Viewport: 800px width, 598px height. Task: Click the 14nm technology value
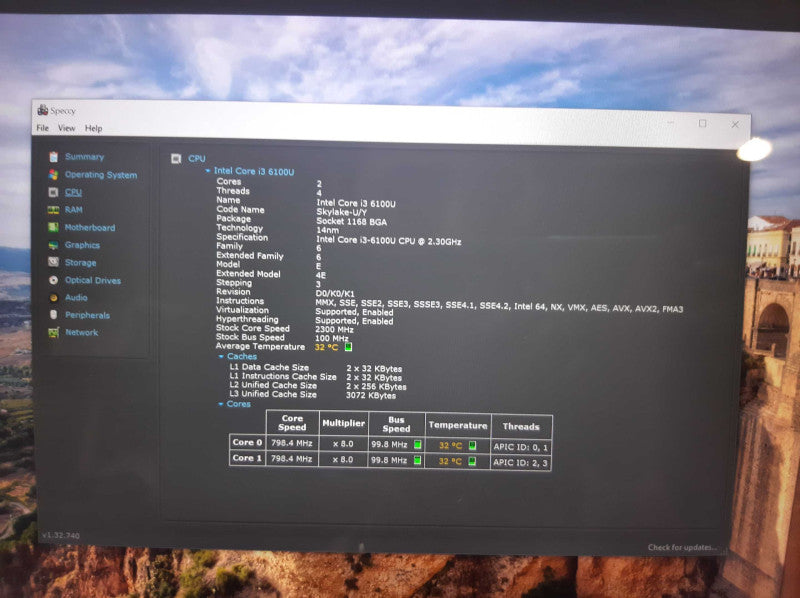click(328, 231)
